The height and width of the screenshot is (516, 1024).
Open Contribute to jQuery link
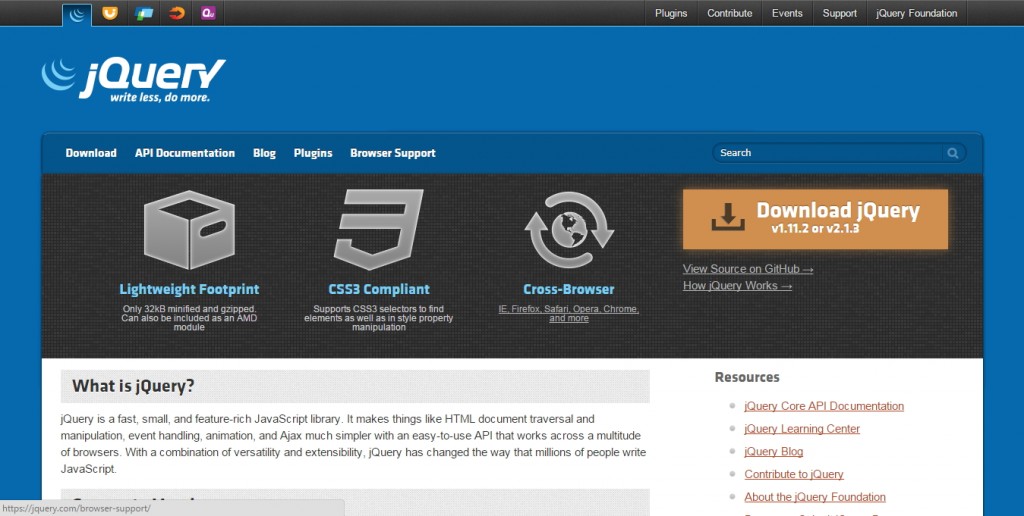(x=794, y=474)
